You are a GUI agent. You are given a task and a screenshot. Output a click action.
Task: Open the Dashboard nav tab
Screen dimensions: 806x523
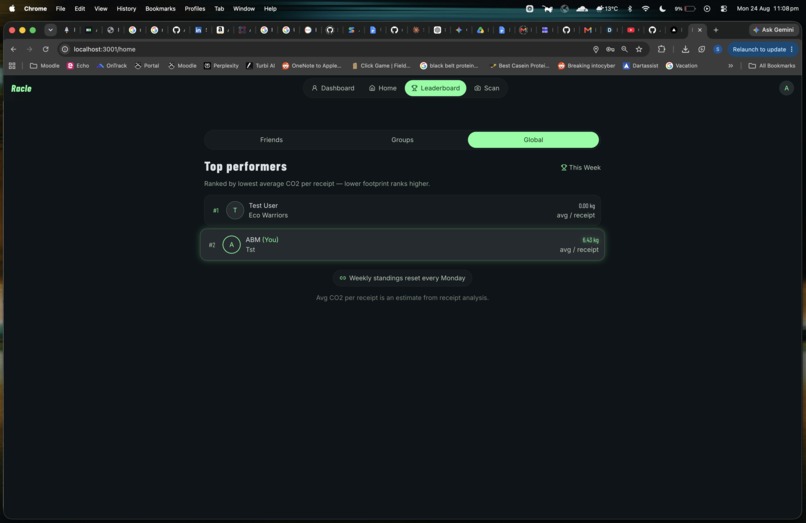click(x=333, y=88)
